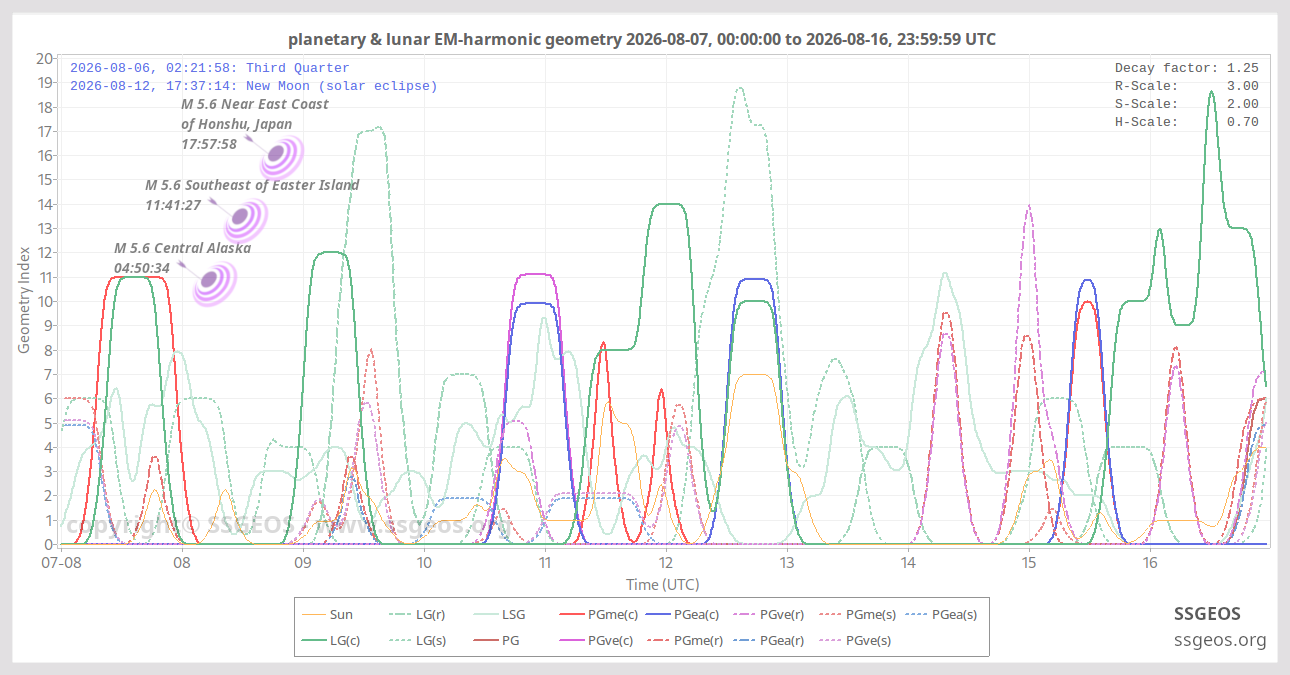This screenshot has height=675, width=1290.
Task: Click the Third Quarter moon phase line
Action: [210, 68]
